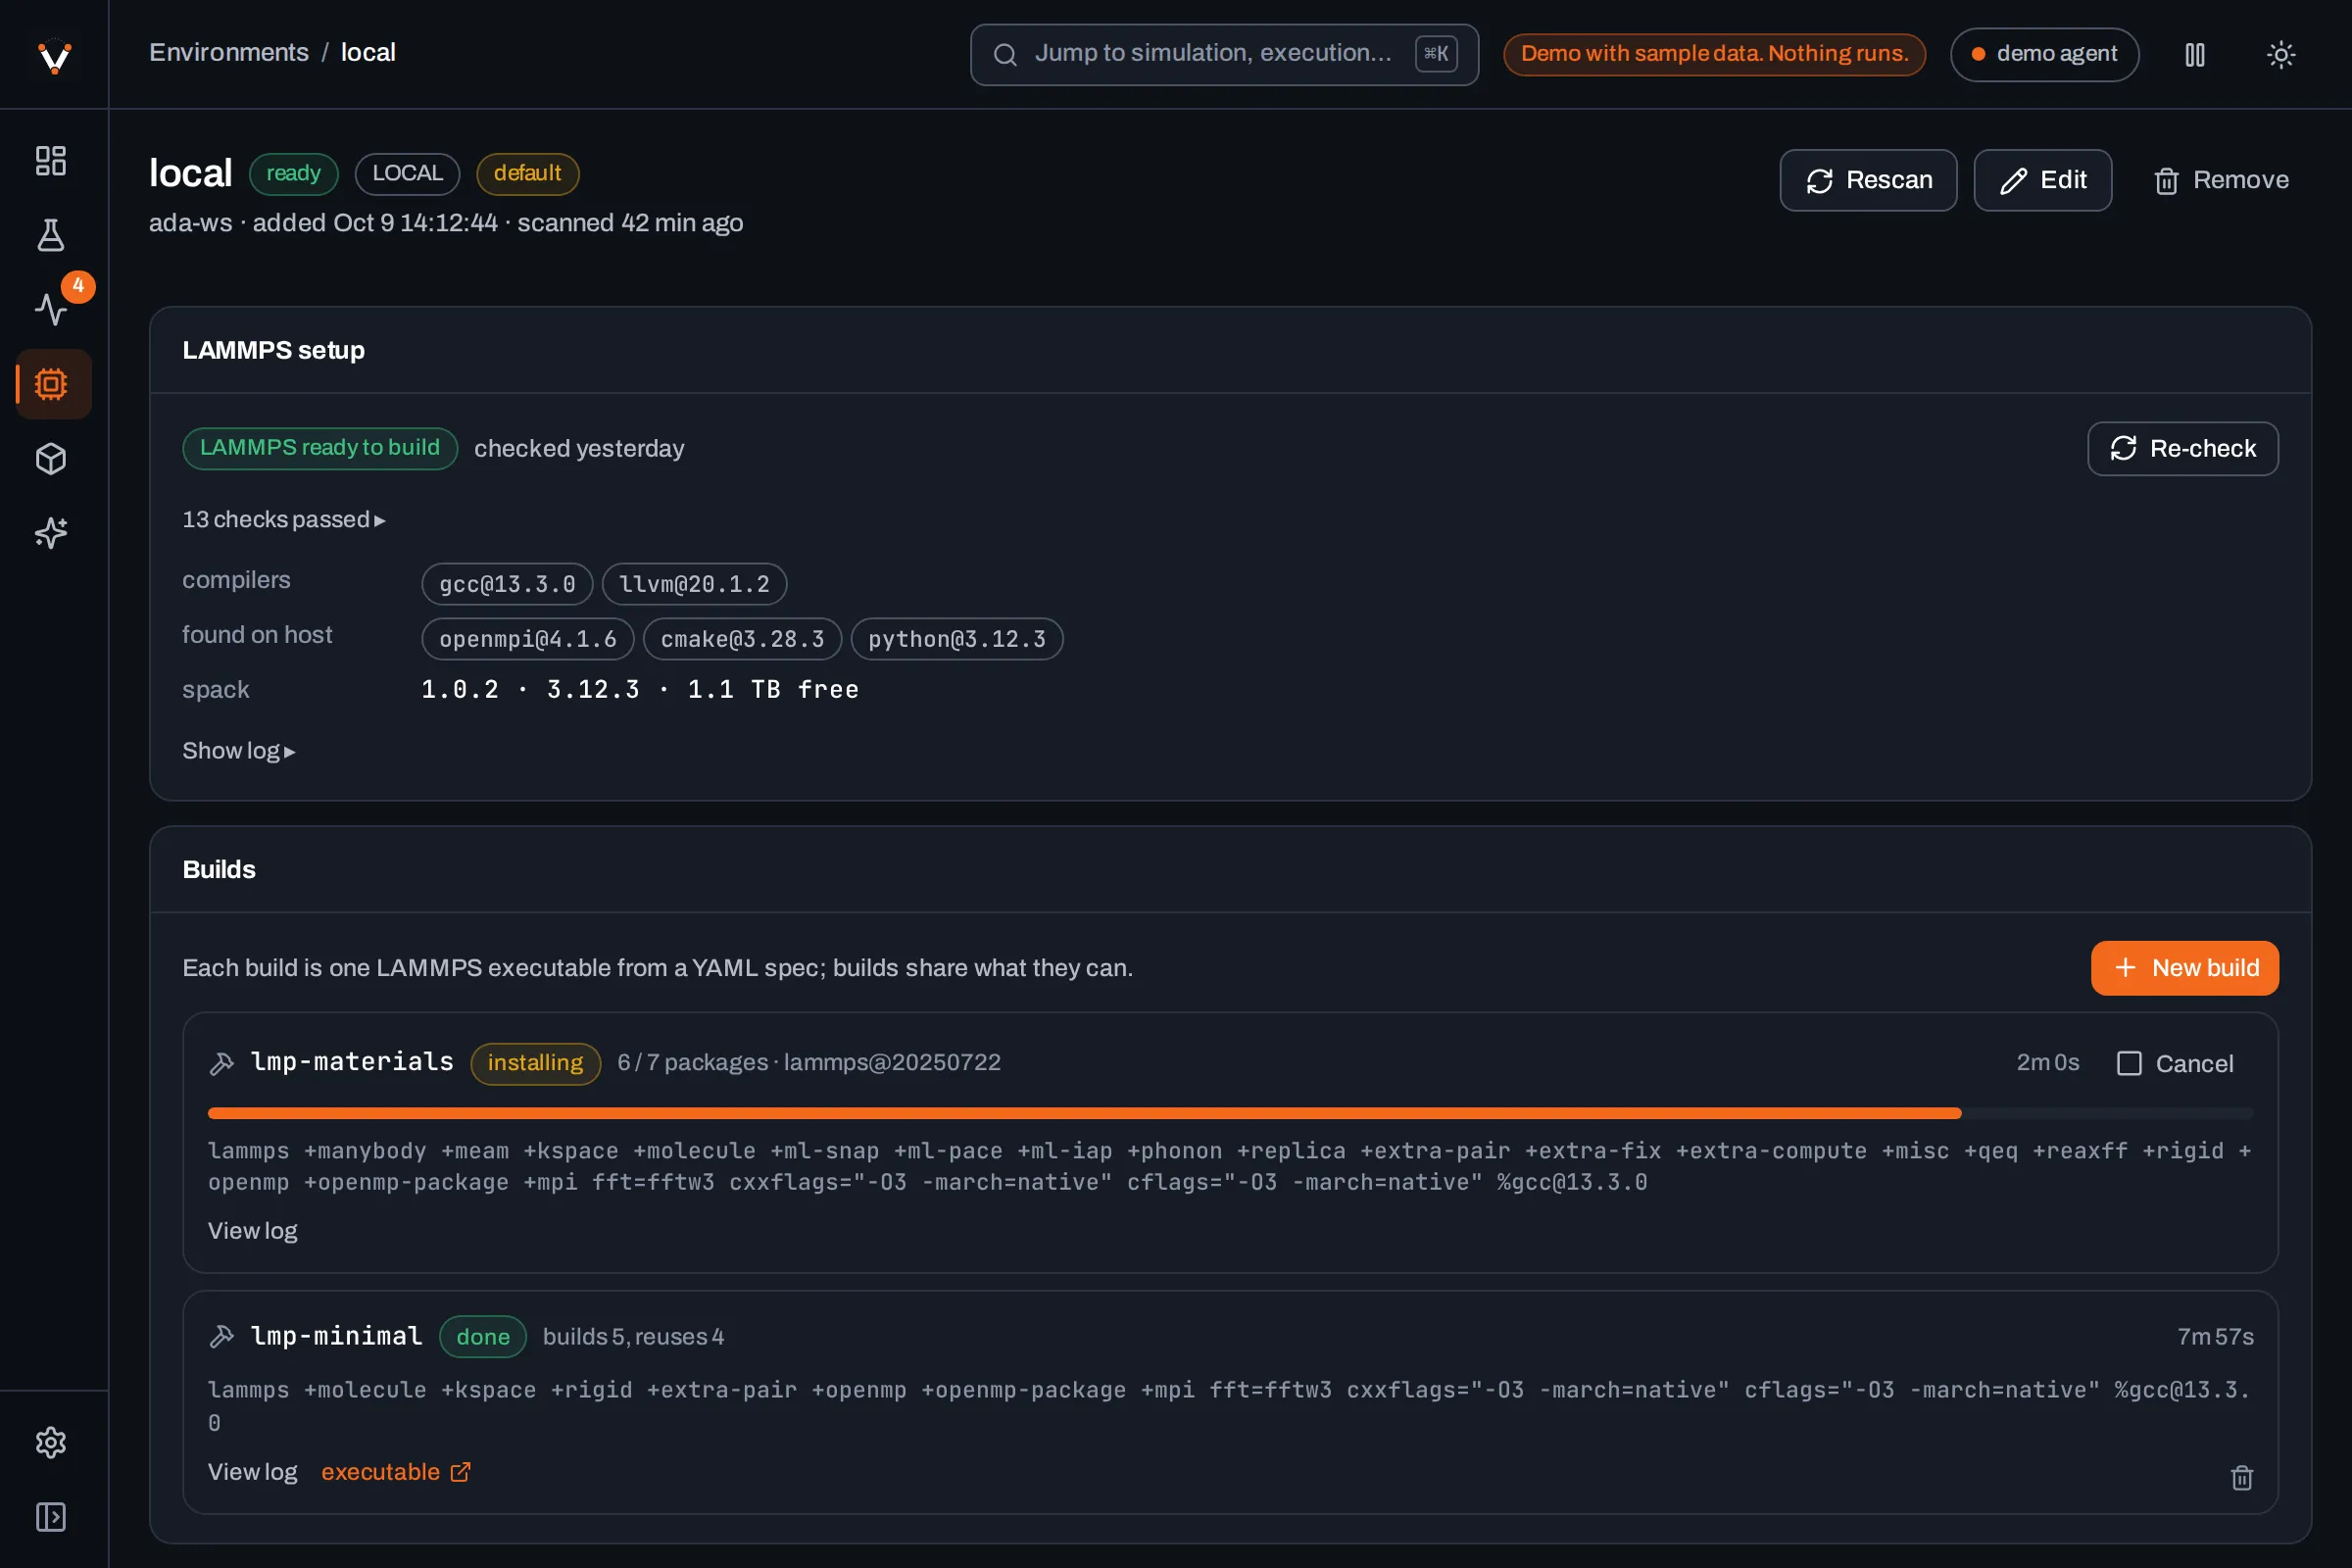Open the active environments chip sidebar item
Image resolution: width=2352 pixels, height=1568 pixels.
[x=51, y=384]
